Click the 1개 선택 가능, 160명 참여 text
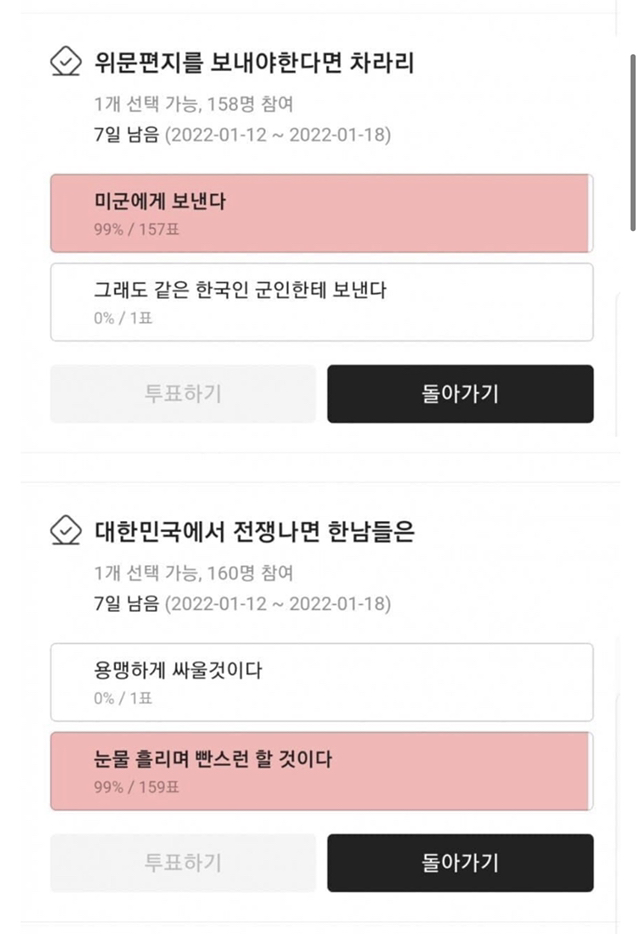This screenshot has width=640, height=934. (193, 574)
